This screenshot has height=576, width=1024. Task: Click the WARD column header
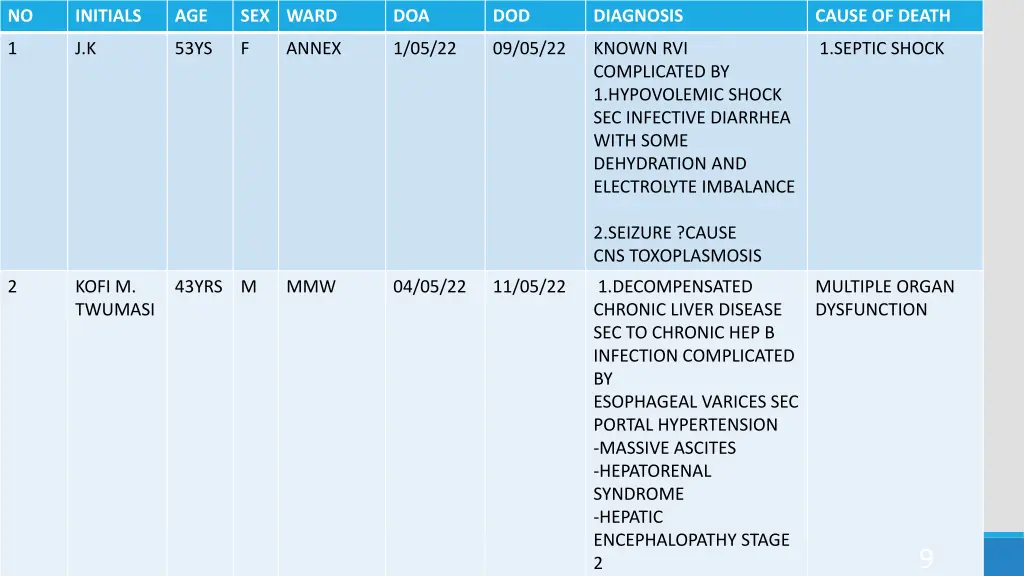332,16
